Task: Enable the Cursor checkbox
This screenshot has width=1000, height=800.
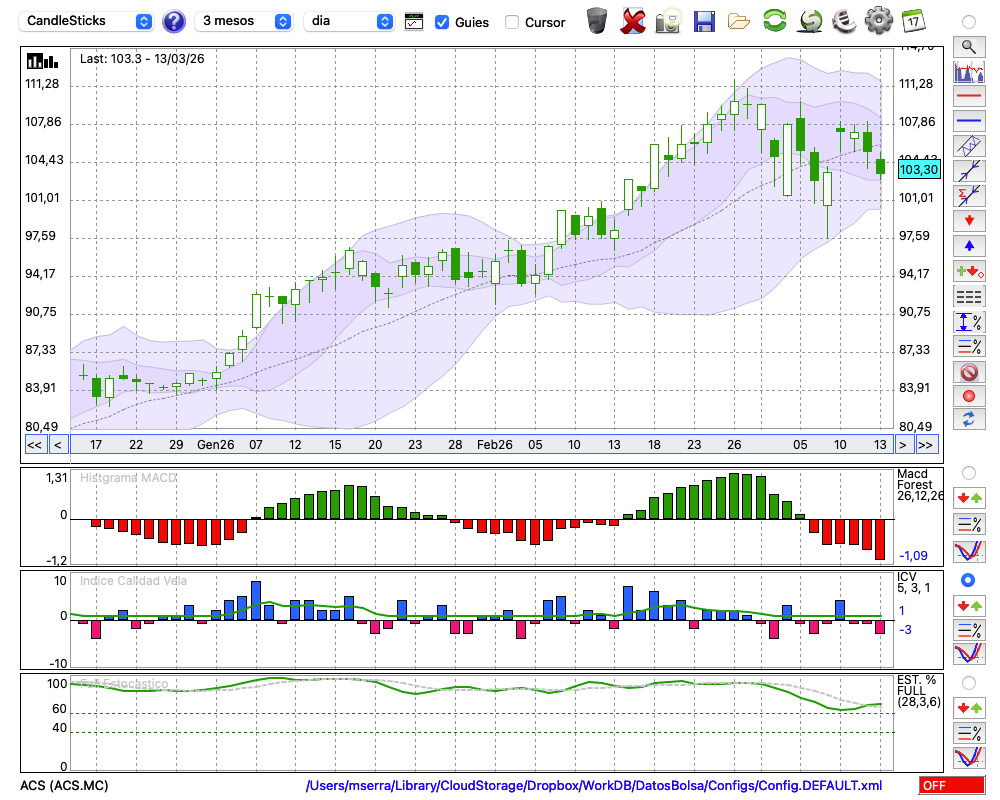Action: (512, 22)
